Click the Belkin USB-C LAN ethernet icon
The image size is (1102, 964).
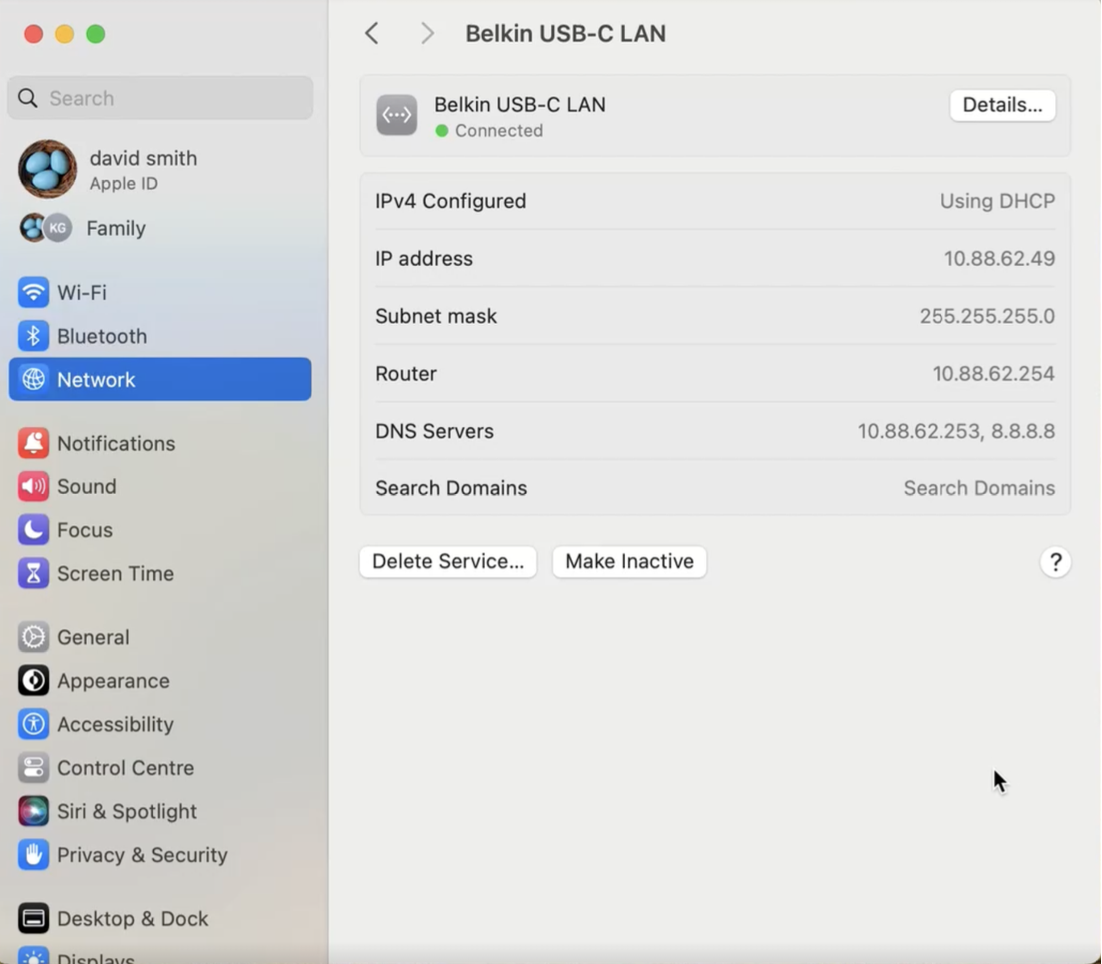pos(396,115)
